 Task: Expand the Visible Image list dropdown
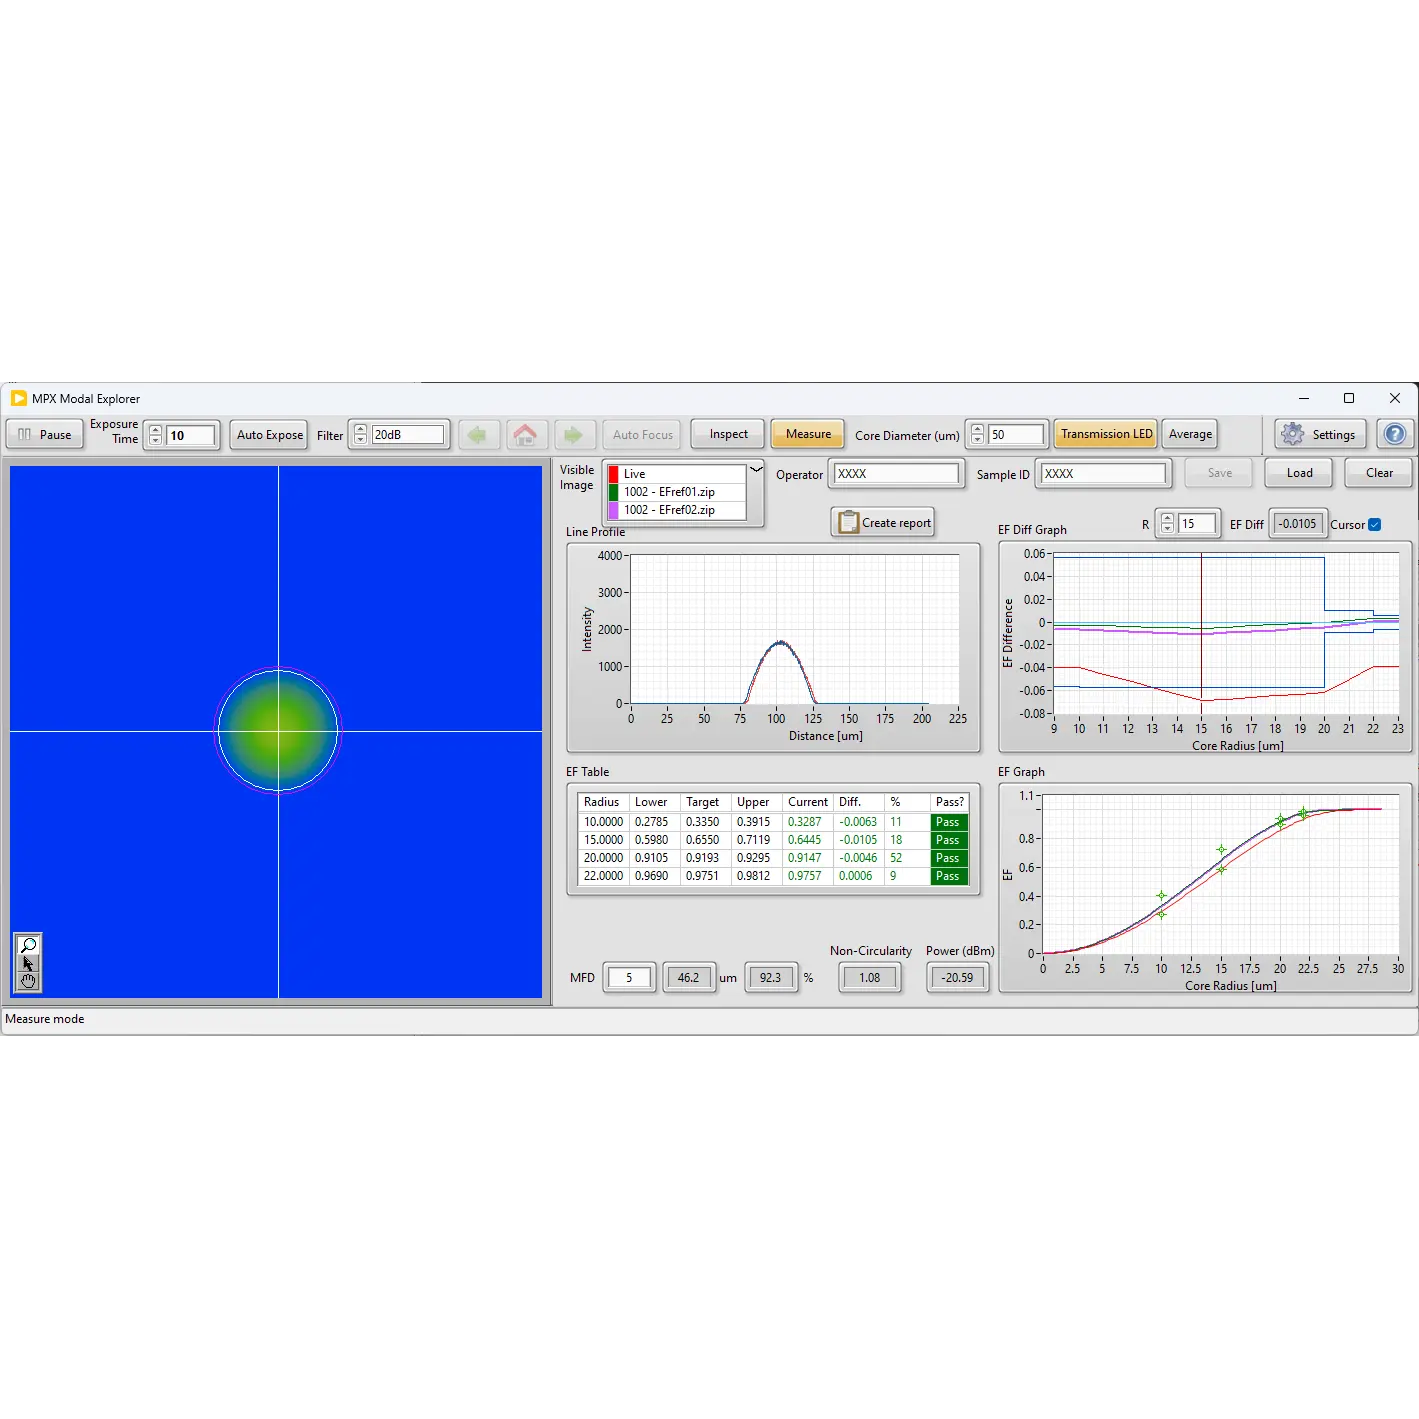756,469
